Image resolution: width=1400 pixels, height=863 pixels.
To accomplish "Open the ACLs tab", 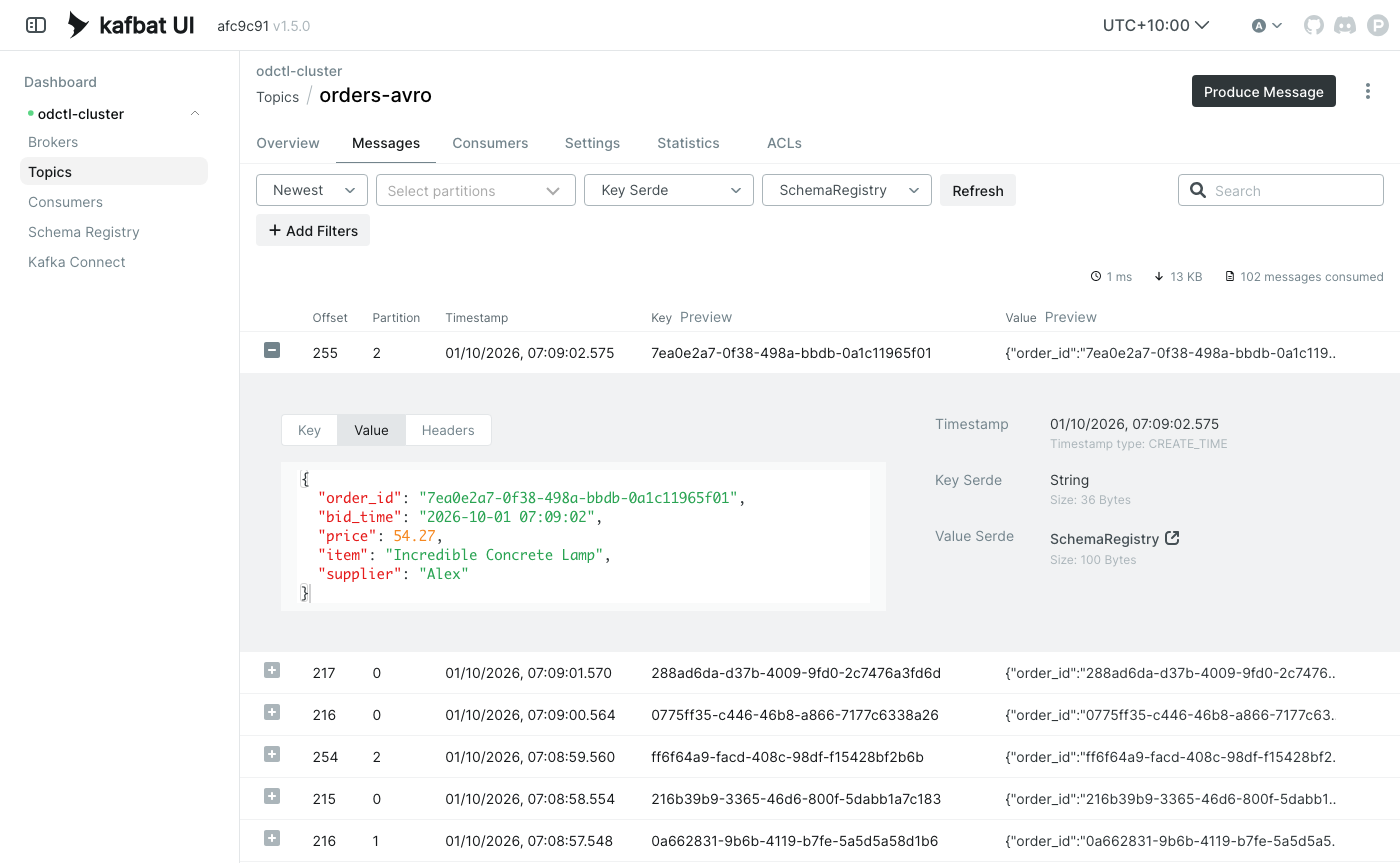I will coord(784,143).
